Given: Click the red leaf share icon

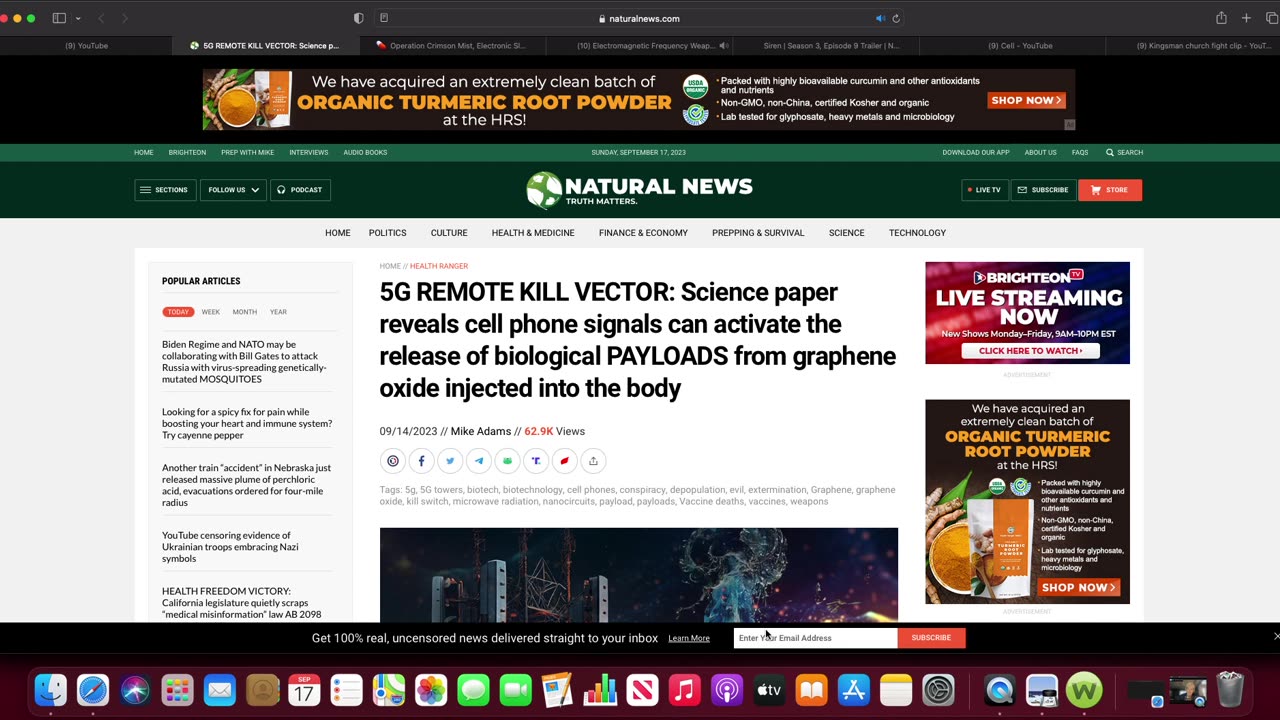Looking at the screenshot, I should [564, 461].
